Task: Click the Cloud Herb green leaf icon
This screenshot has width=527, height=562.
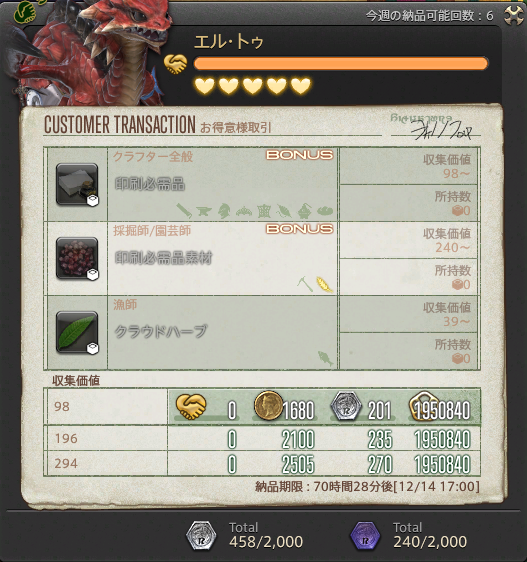Action: point(77,332)
